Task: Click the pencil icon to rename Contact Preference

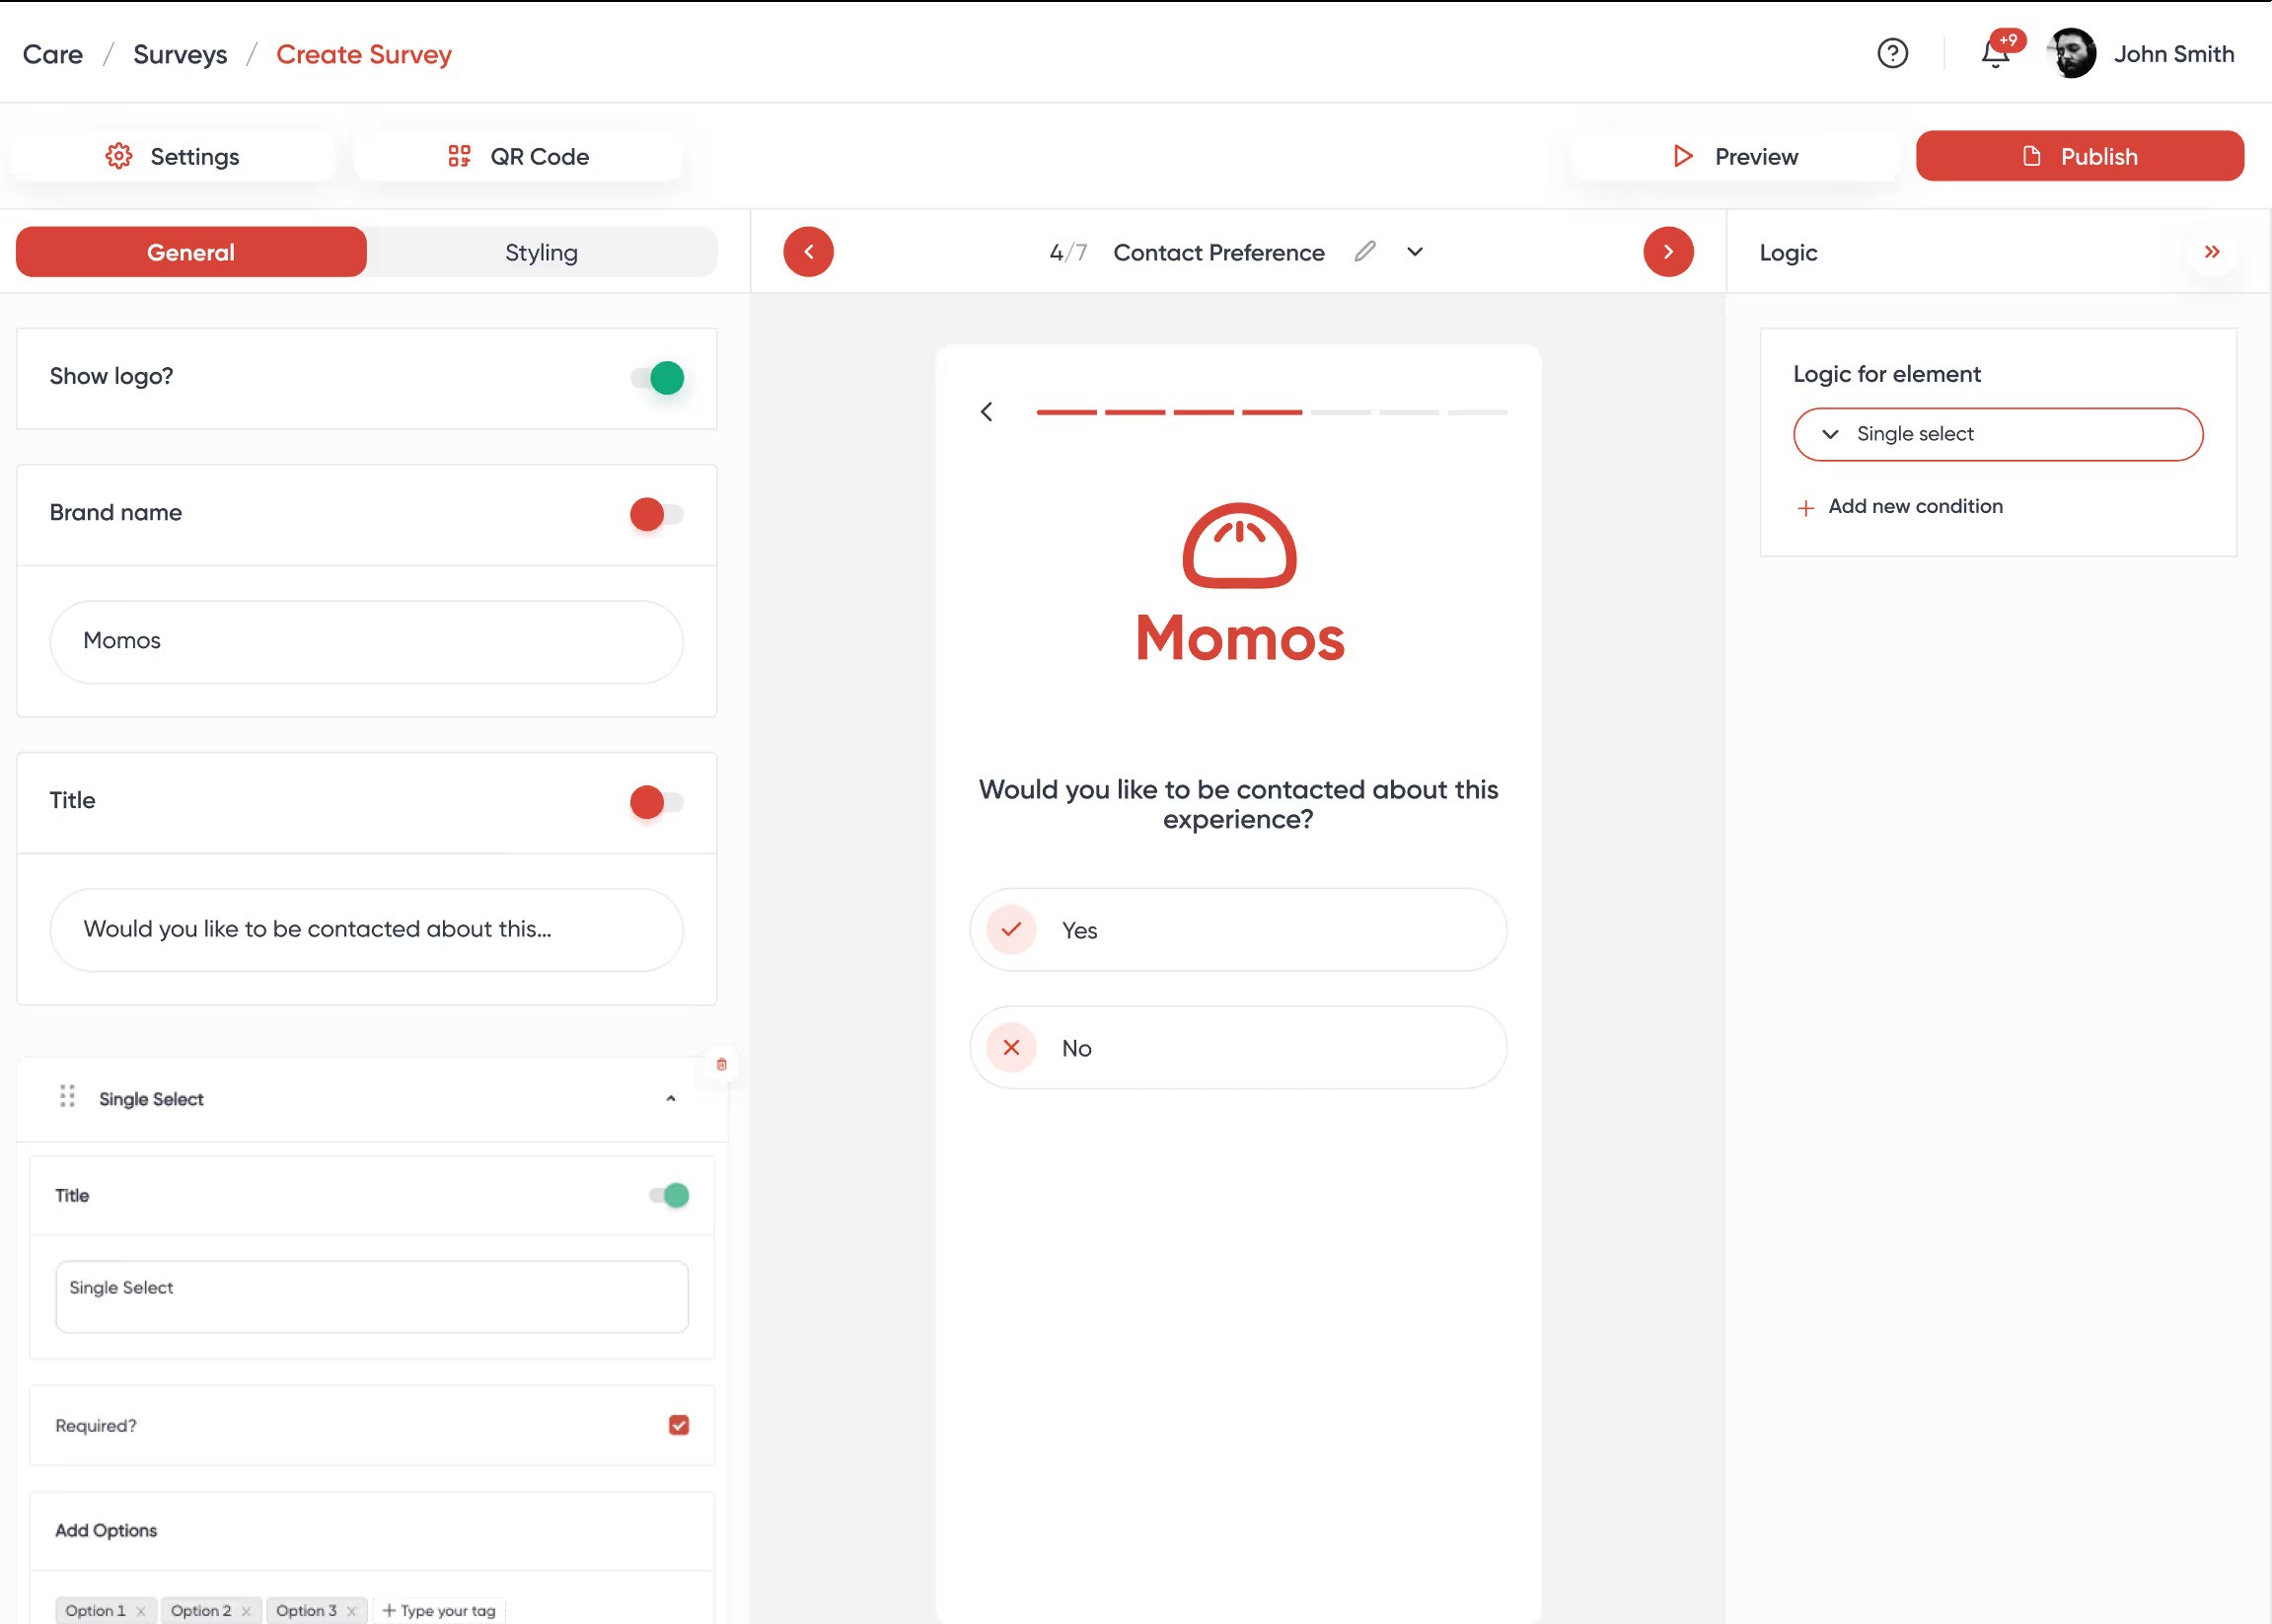Action: tap(1365, 251)
